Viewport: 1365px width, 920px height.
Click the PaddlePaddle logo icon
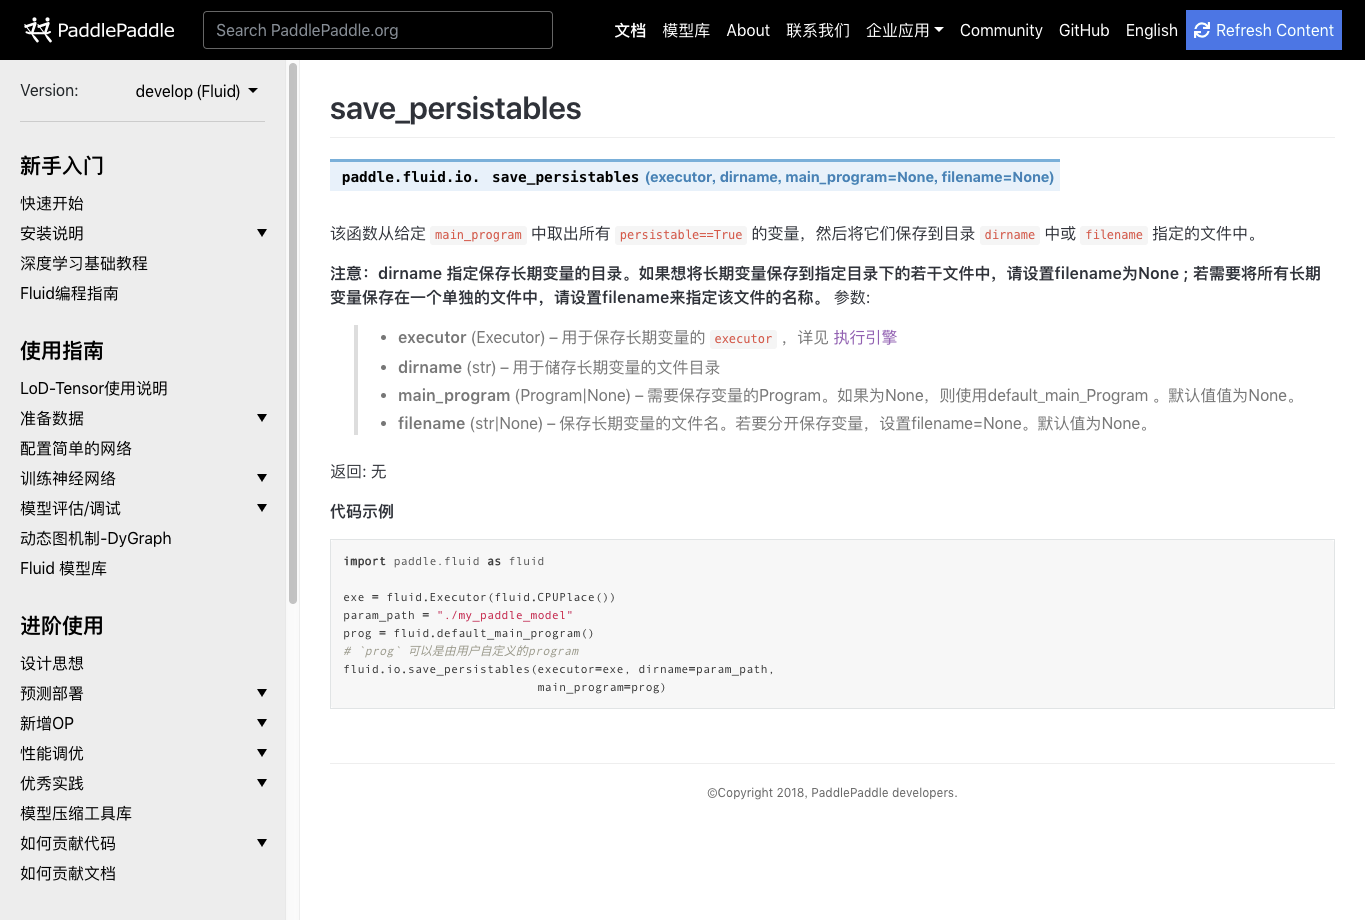[38, 30]
